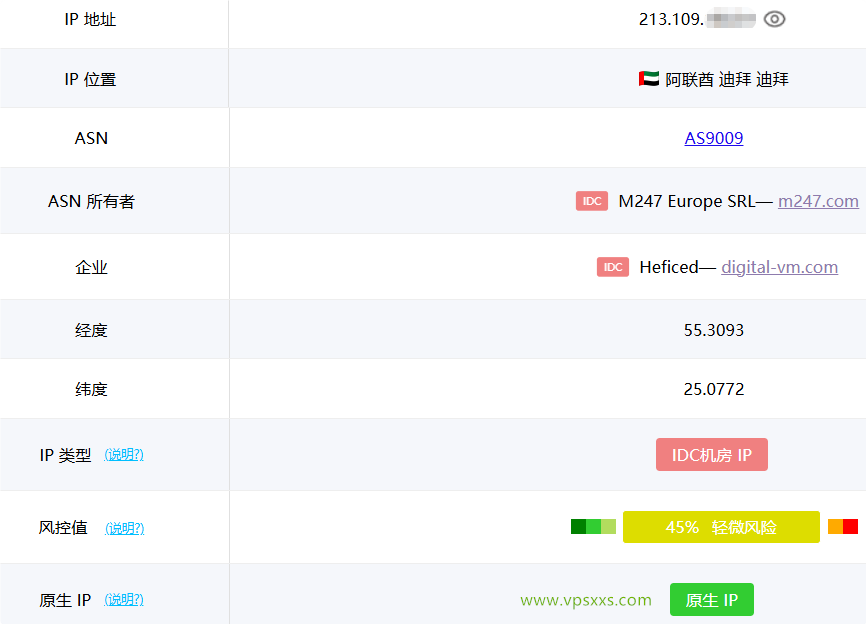Click the orange risk level swatch
Screen dimensions: 866x624
[x=835, y=527]
